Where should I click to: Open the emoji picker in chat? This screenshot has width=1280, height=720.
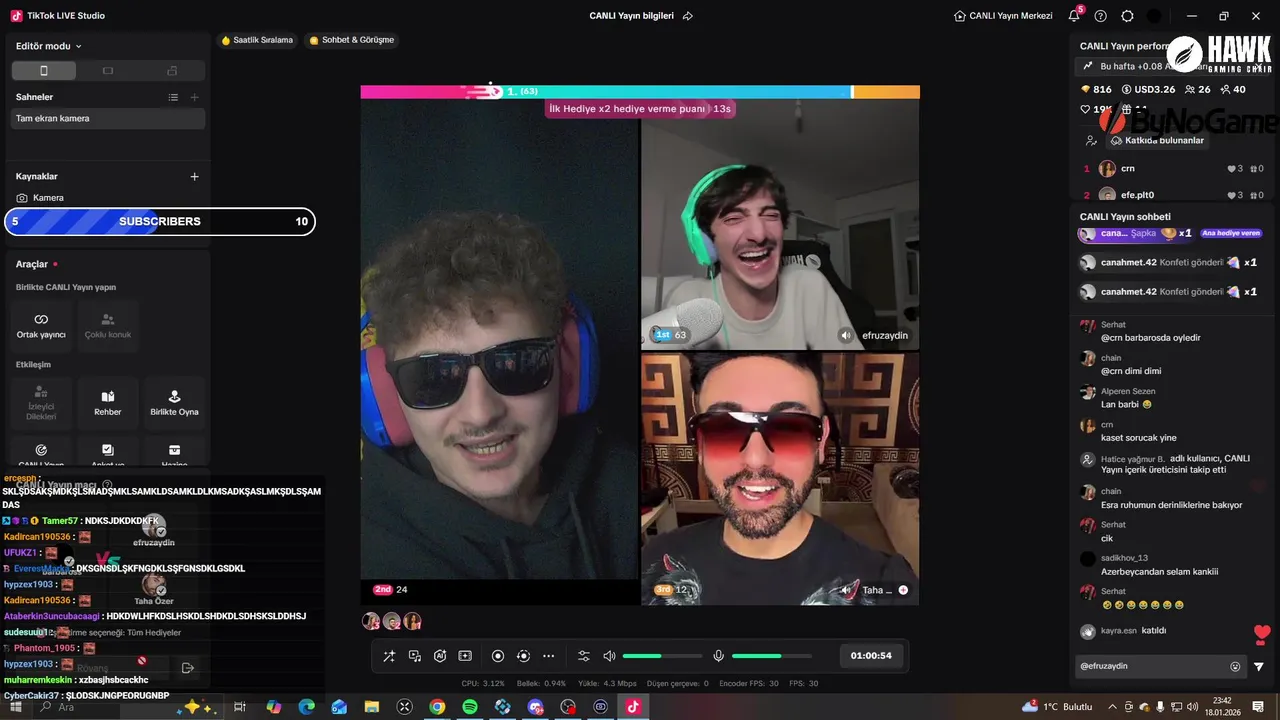(x=1235, y=667)
